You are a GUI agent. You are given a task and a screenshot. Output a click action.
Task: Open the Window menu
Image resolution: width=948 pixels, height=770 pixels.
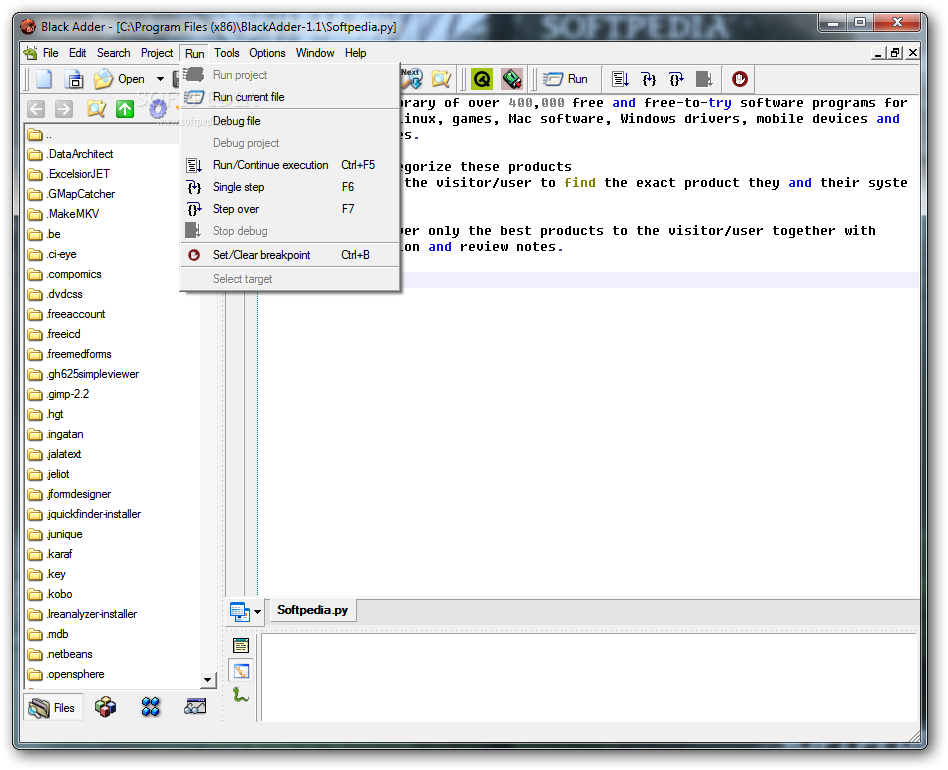click(315, 53)
